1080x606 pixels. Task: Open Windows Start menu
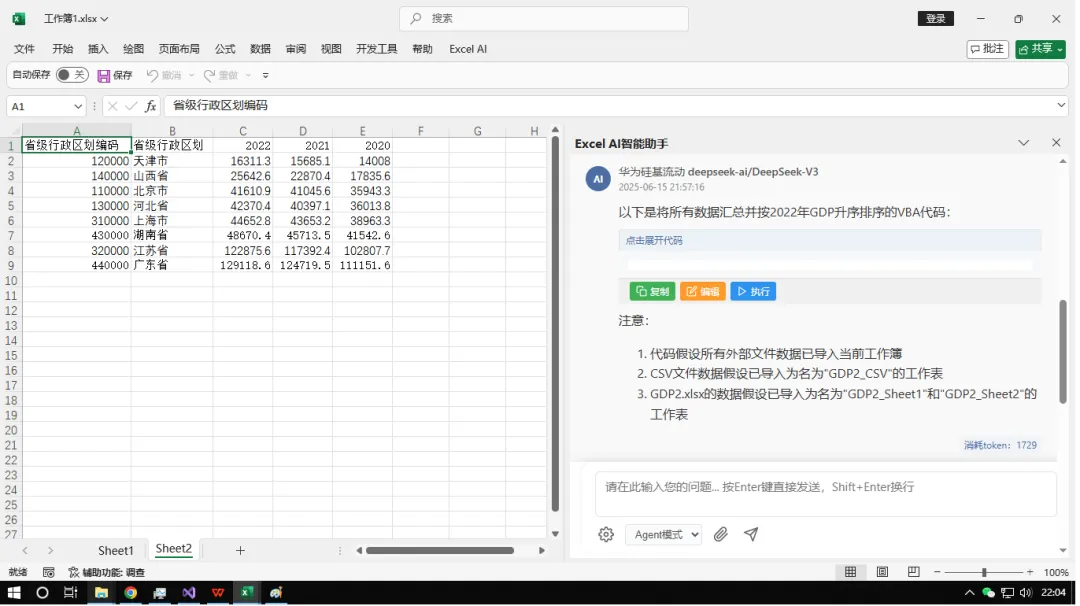[13, 593]
